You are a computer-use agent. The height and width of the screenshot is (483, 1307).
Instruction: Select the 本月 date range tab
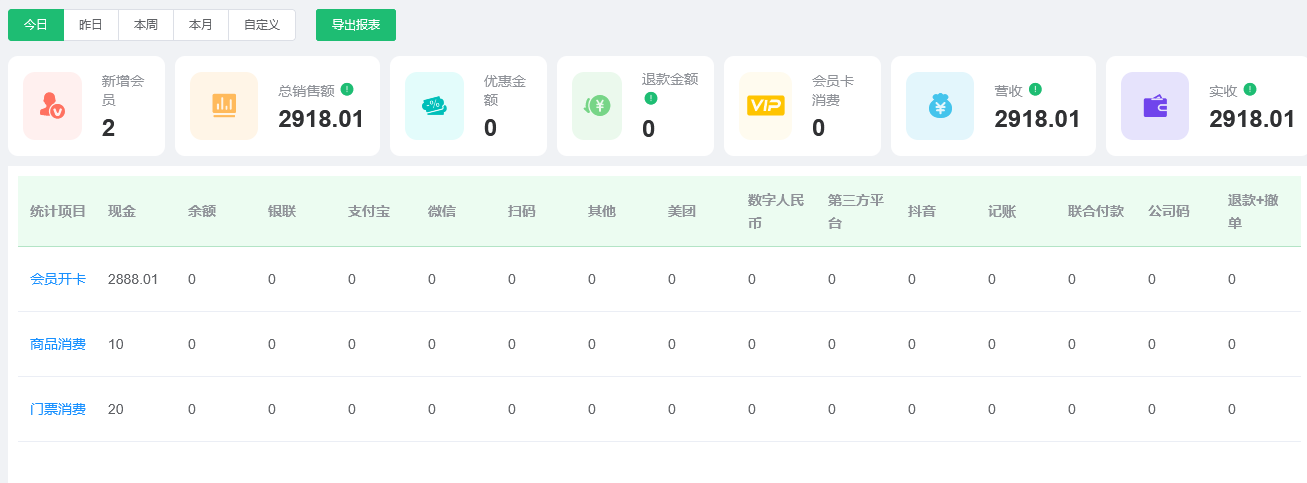(201, 25)
